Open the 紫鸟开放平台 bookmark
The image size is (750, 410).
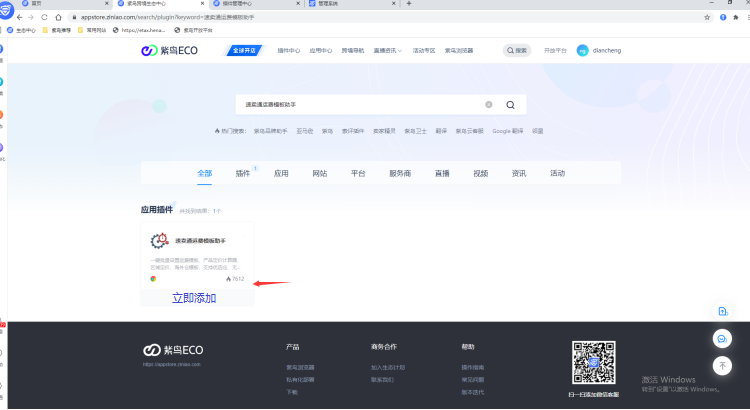(x=193, y=30)
